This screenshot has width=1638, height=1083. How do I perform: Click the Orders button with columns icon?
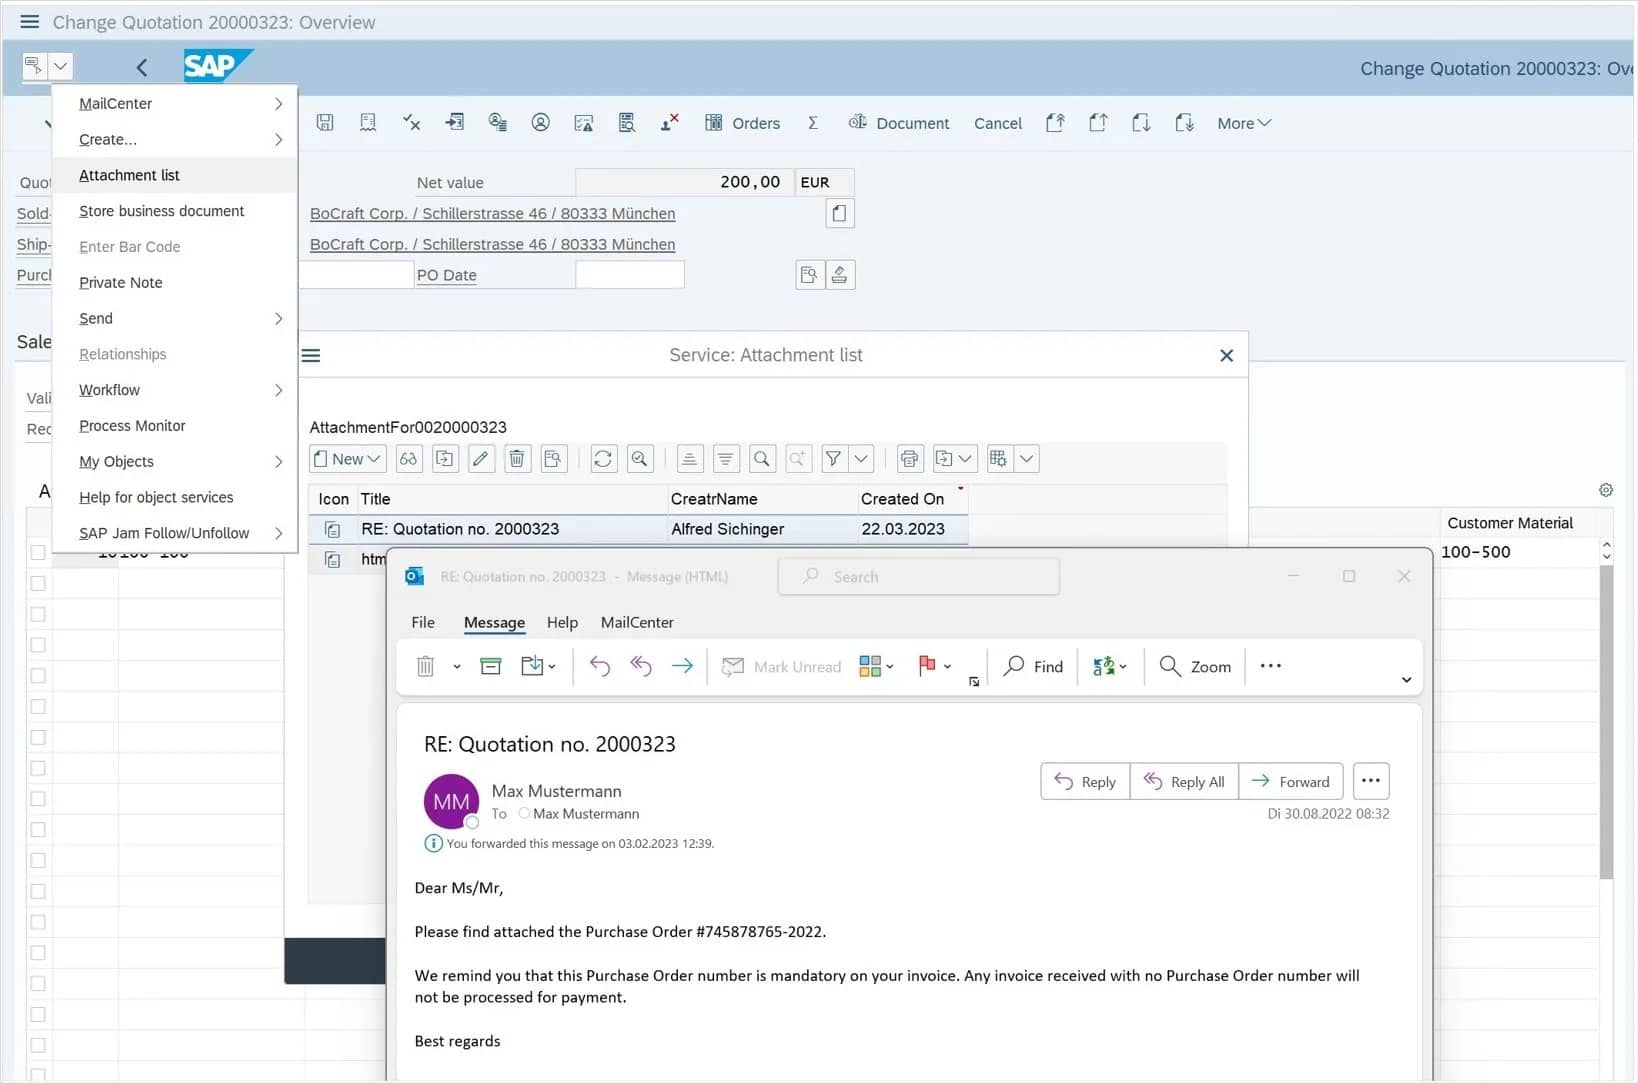pyautogui.click(x=742, y=123)
